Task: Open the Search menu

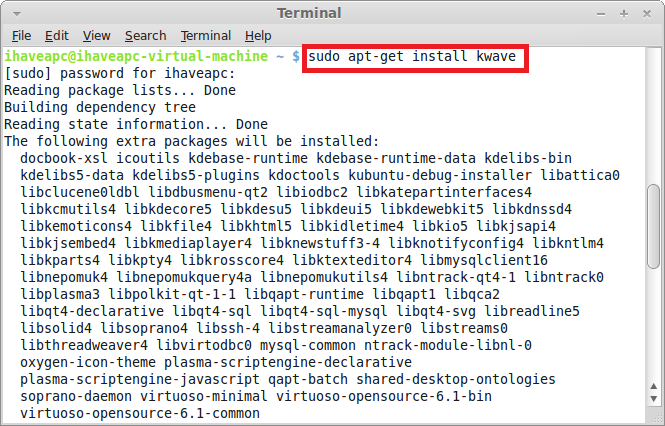Action: point(145,36)
